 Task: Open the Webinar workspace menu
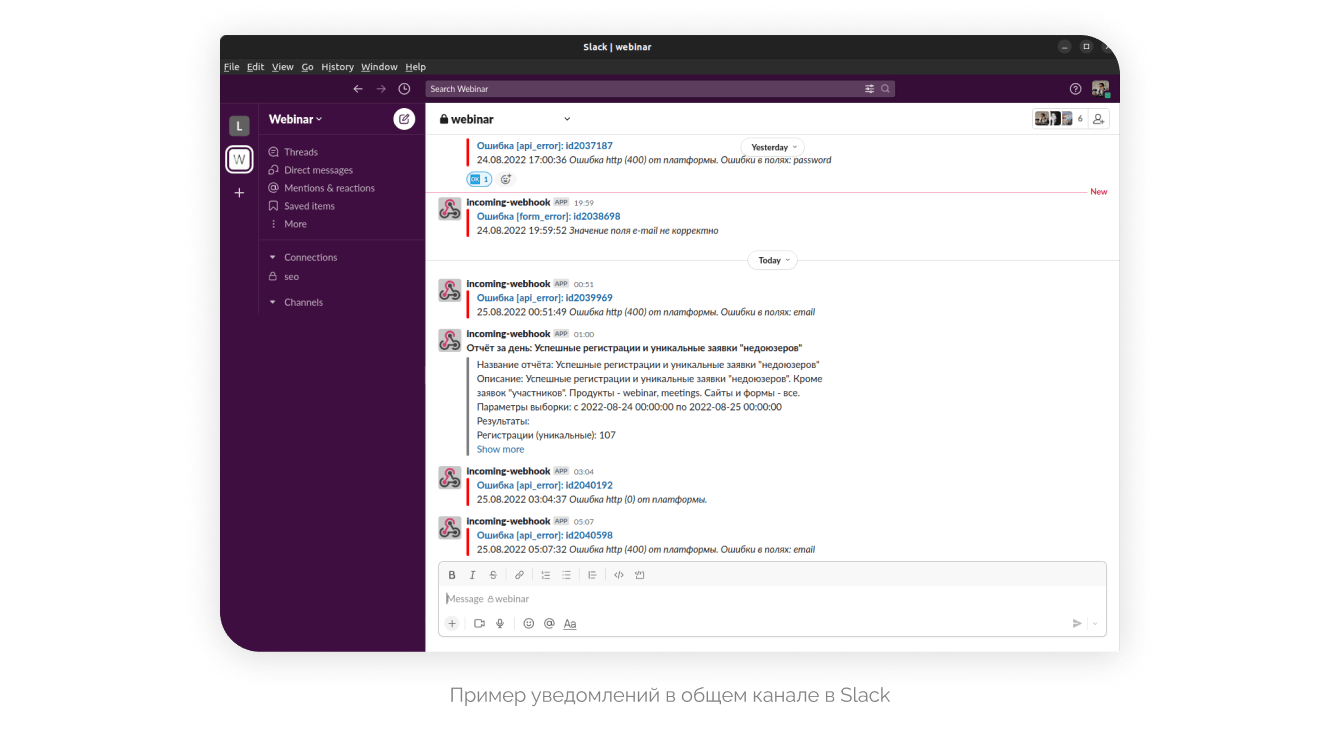point(296,119)
